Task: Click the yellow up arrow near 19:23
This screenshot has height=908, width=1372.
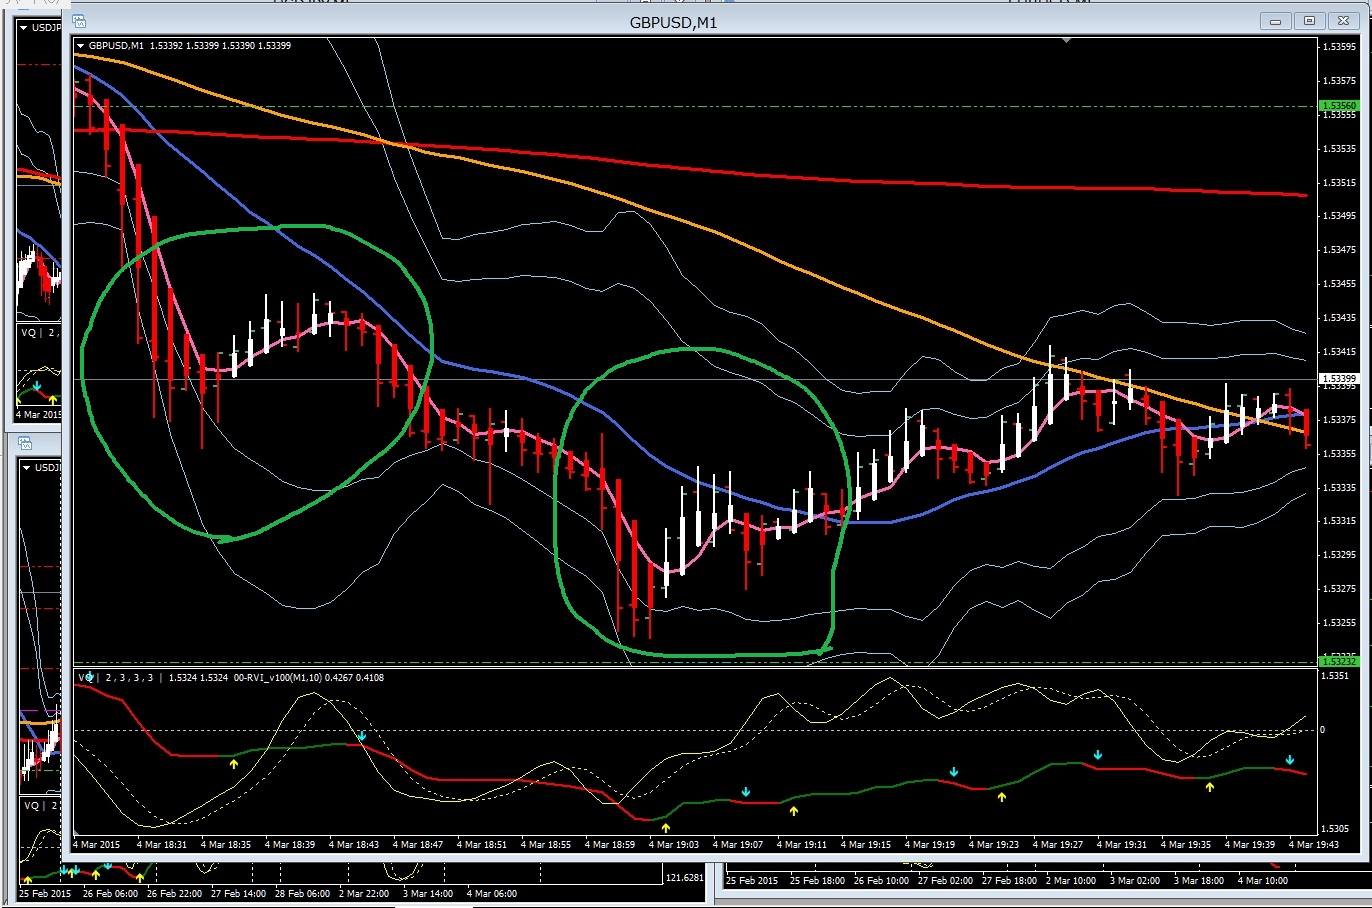Action: click(1002, 797)
